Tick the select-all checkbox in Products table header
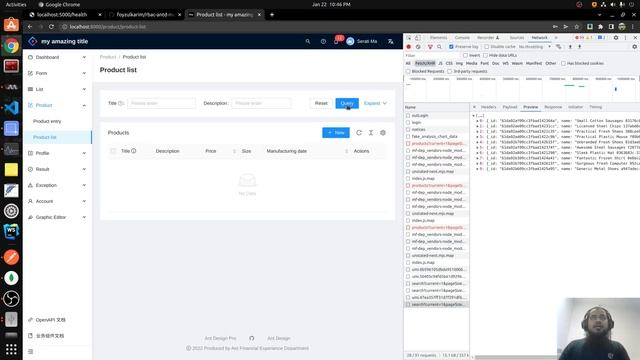 (x=113, y=151)
